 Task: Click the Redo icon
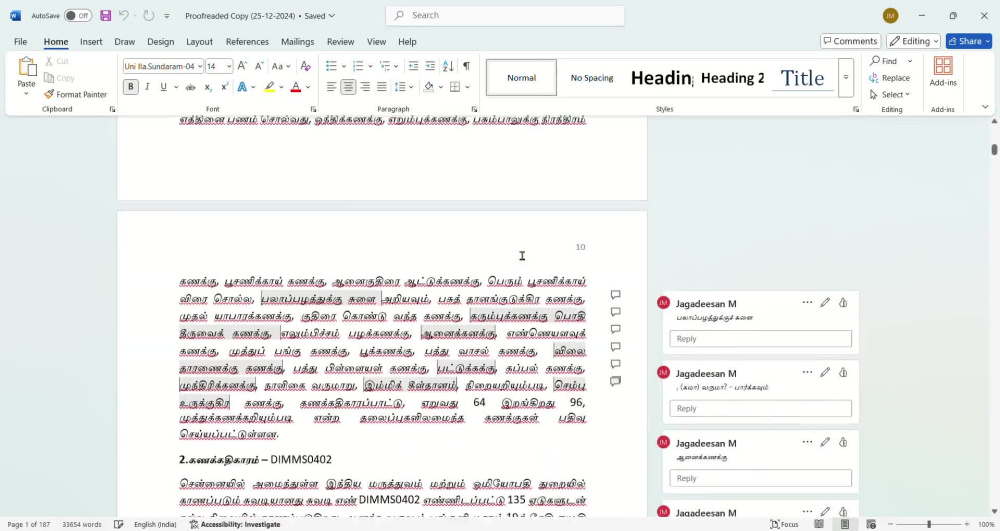point(149,16)
